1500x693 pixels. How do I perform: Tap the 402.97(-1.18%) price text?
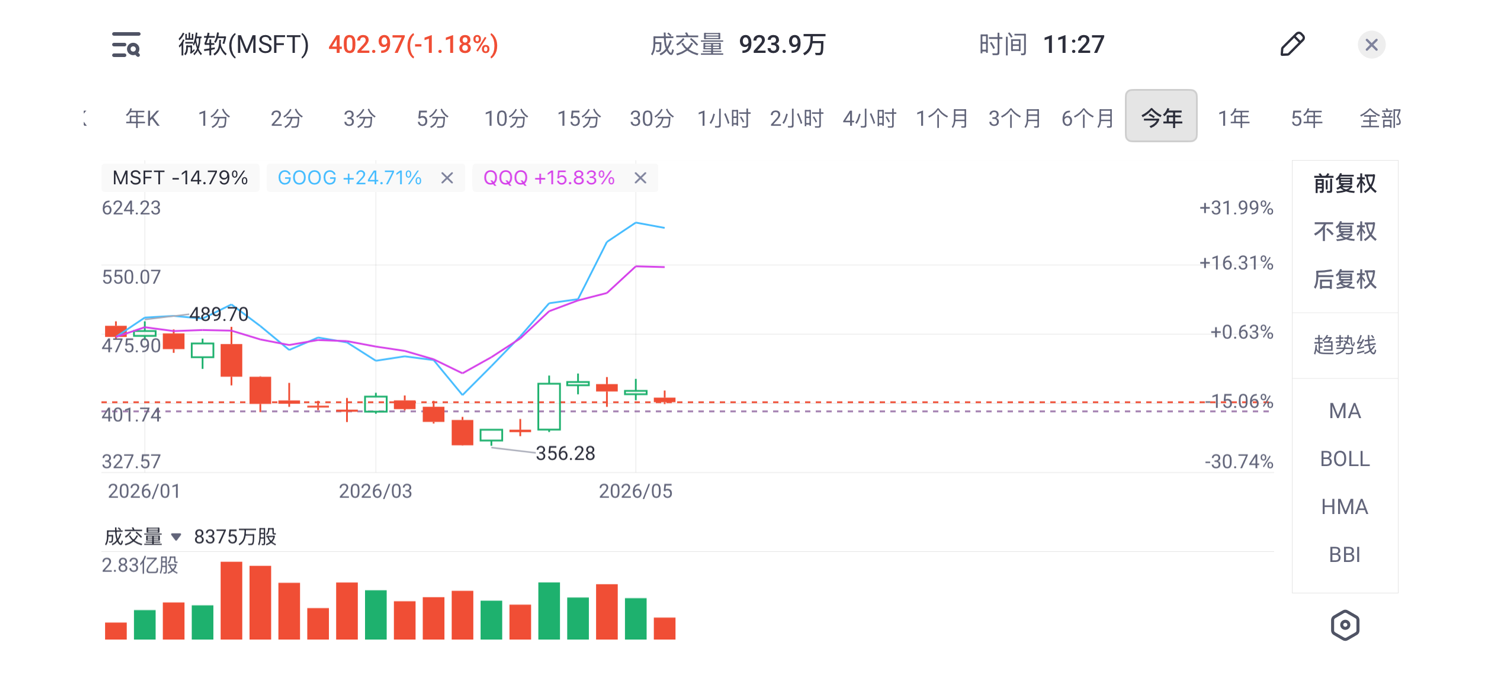(x=413, y=45)
